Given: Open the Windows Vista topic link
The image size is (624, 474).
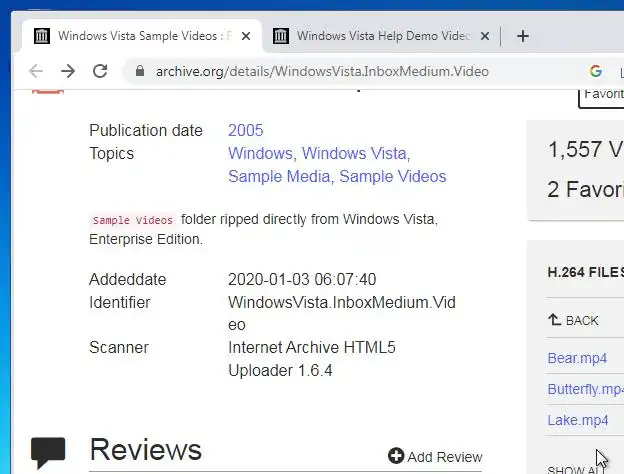Looking at the screenshot, I should (x=354, y=153).
